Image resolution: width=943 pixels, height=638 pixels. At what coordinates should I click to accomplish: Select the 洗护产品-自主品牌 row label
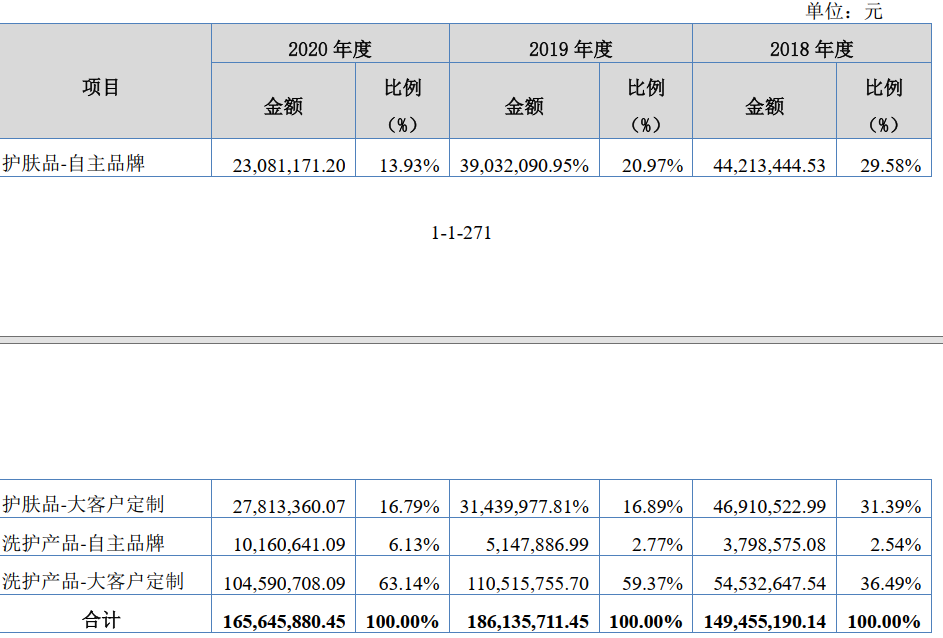(x=83, y=543)
